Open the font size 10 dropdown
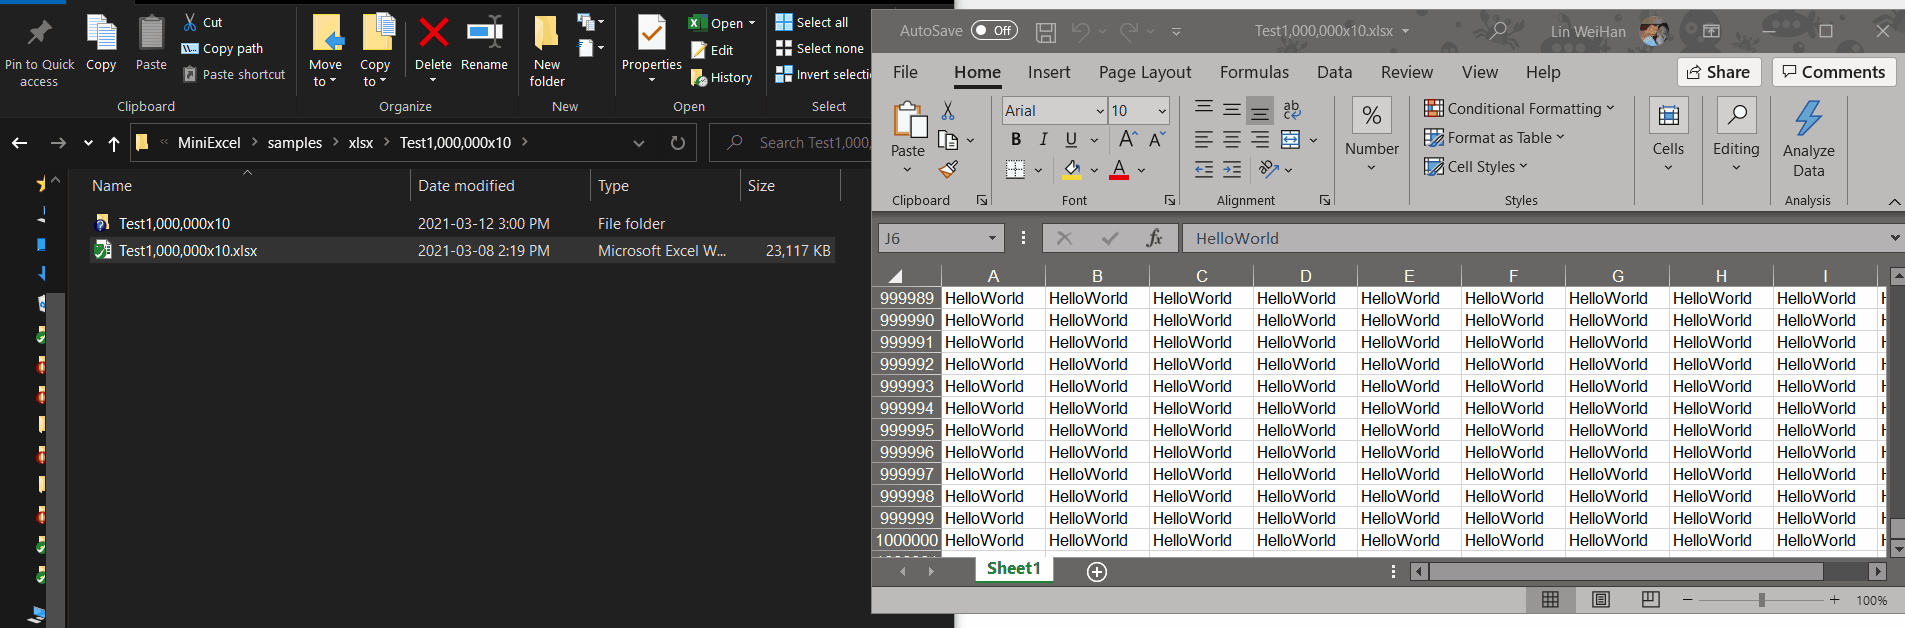The image size is (1905, 628). [1162, 111]
